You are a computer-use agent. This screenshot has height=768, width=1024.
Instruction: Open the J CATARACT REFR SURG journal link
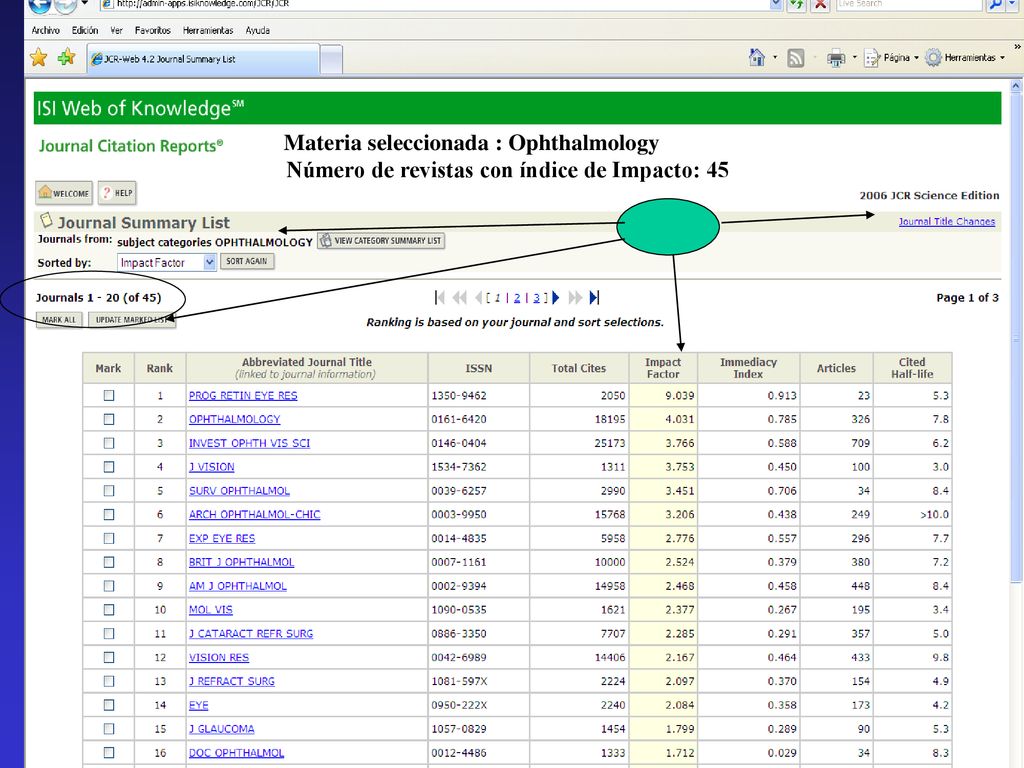pos(251,633)
